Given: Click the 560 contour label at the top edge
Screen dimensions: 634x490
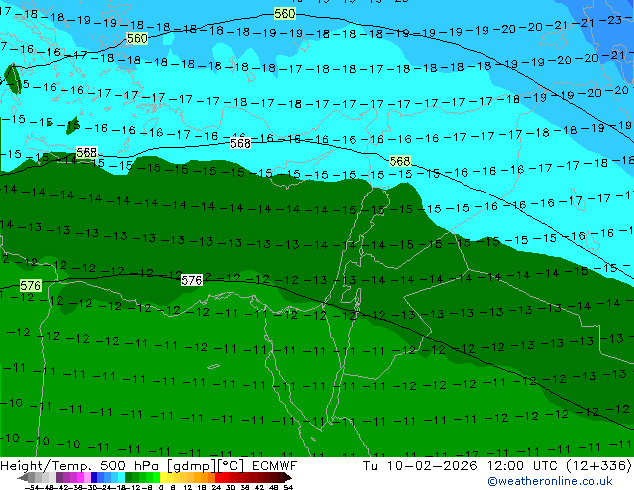Looking at the screenshot, I should pyautogui.click(x=285, y=14).
